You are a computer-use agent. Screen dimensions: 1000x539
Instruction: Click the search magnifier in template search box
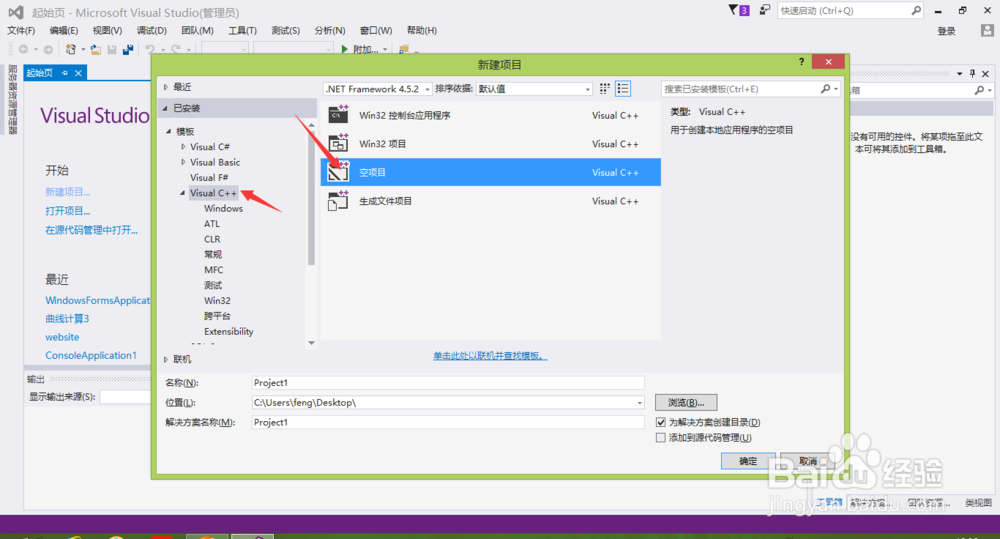825,89
